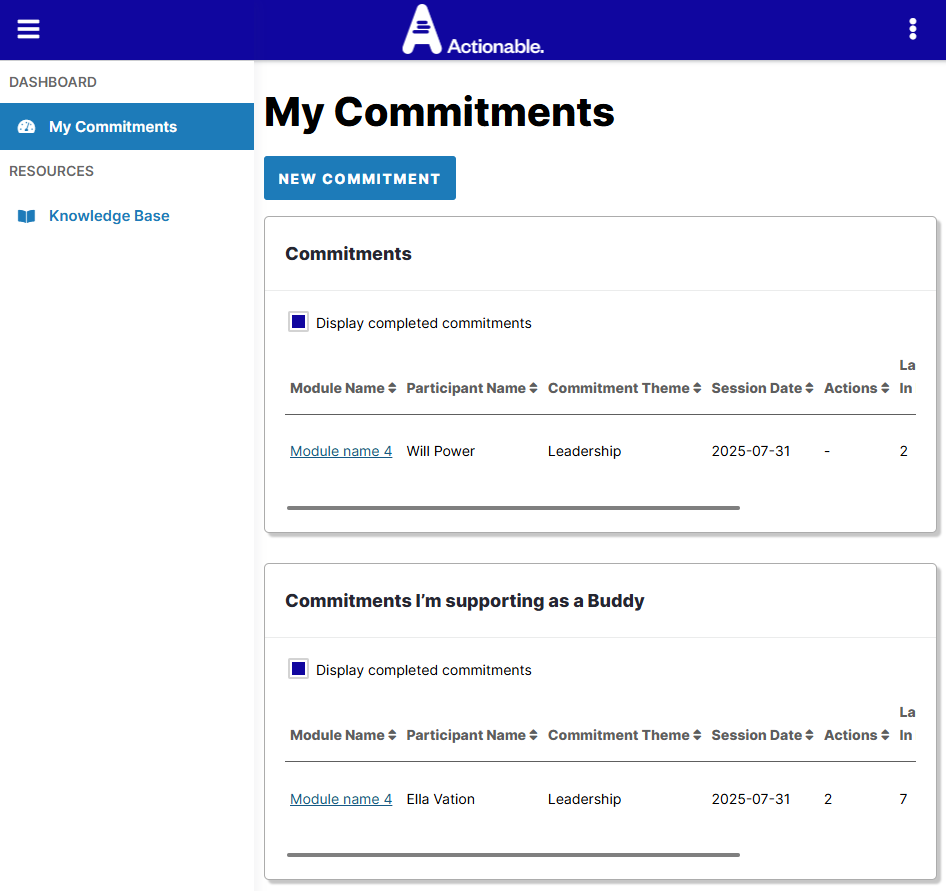The height and width of the screenshot is (891, 946).
Task: Click the Actionable logo in header
Action: (472, 30)
